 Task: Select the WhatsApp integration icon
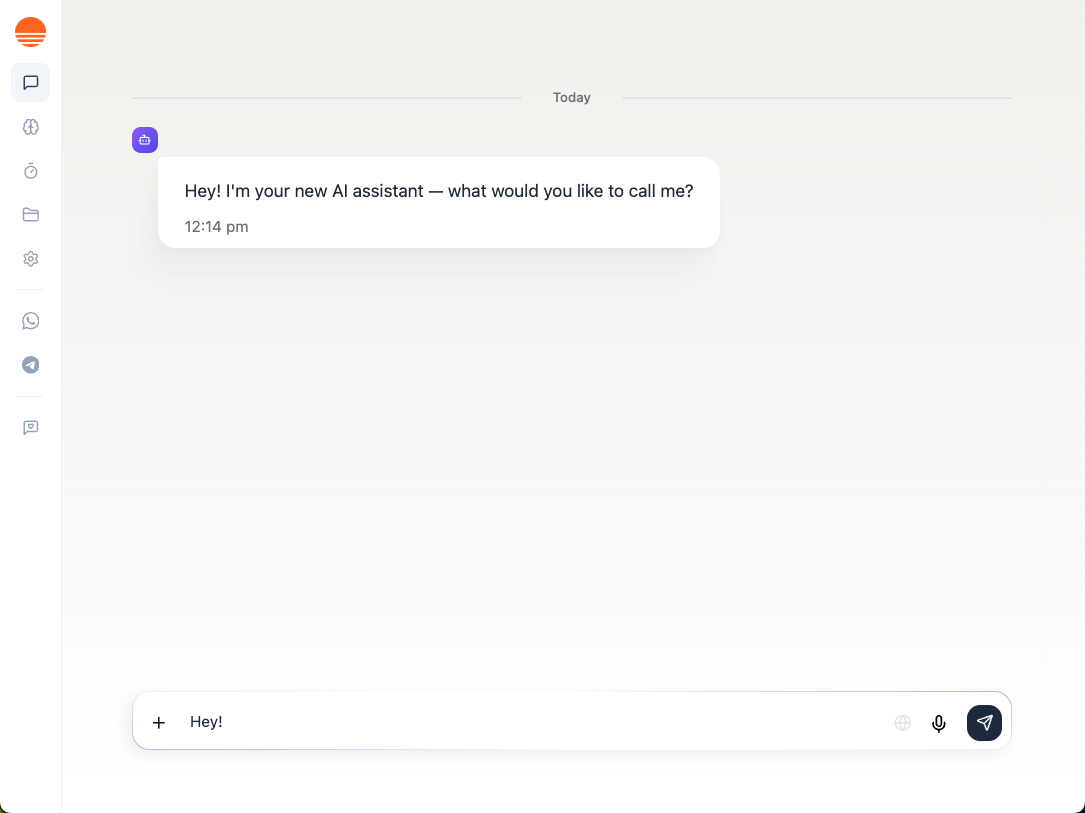pos(30,321)
